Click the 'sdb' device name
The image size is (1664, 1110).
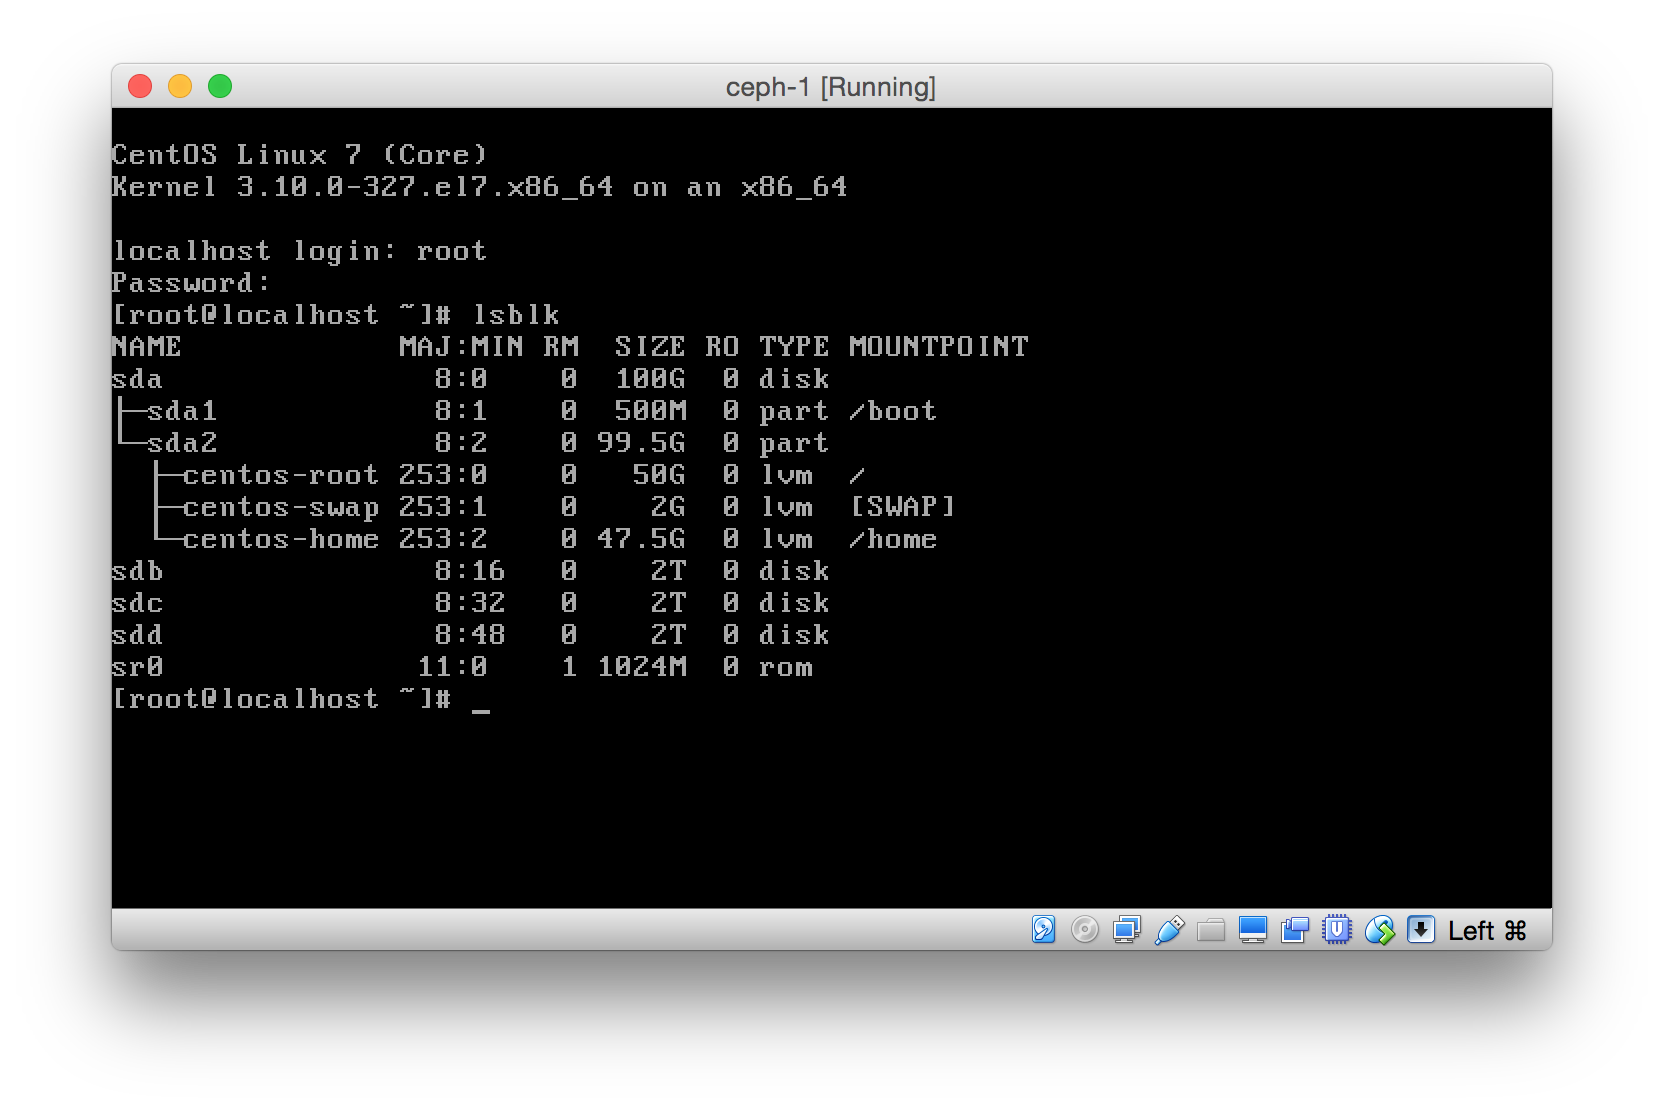pyautogui.click(x=137, y=571)
